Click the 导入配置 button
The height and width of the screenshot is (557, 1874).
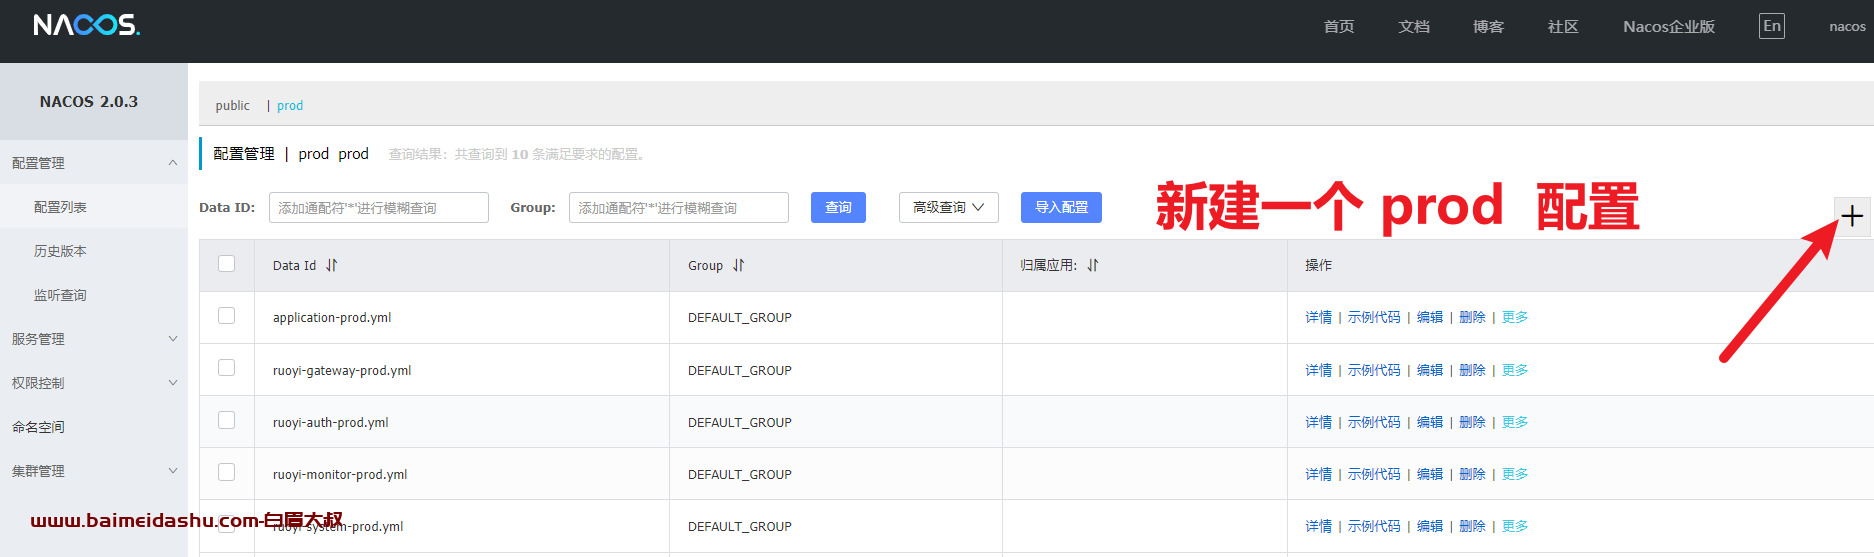coord(1061,207)
